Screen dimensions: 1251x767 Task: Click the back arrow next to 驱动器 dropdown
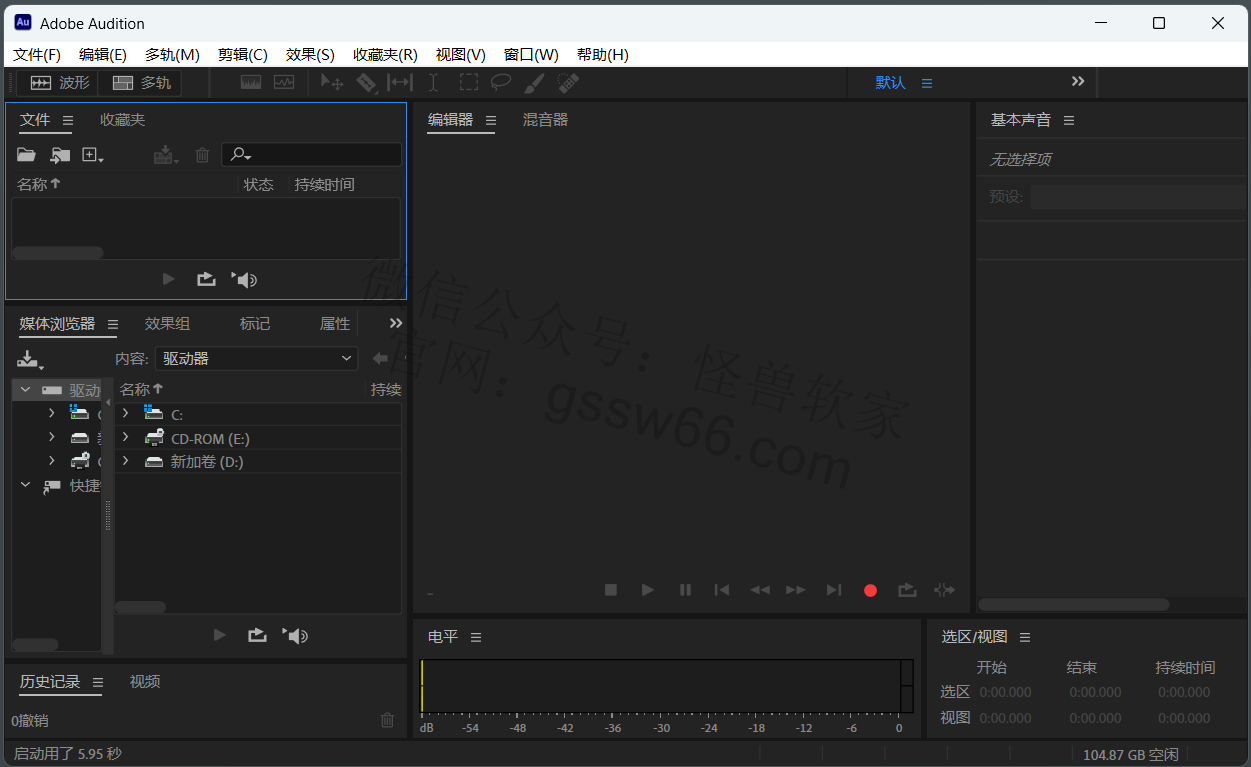[x=380, y=358]
